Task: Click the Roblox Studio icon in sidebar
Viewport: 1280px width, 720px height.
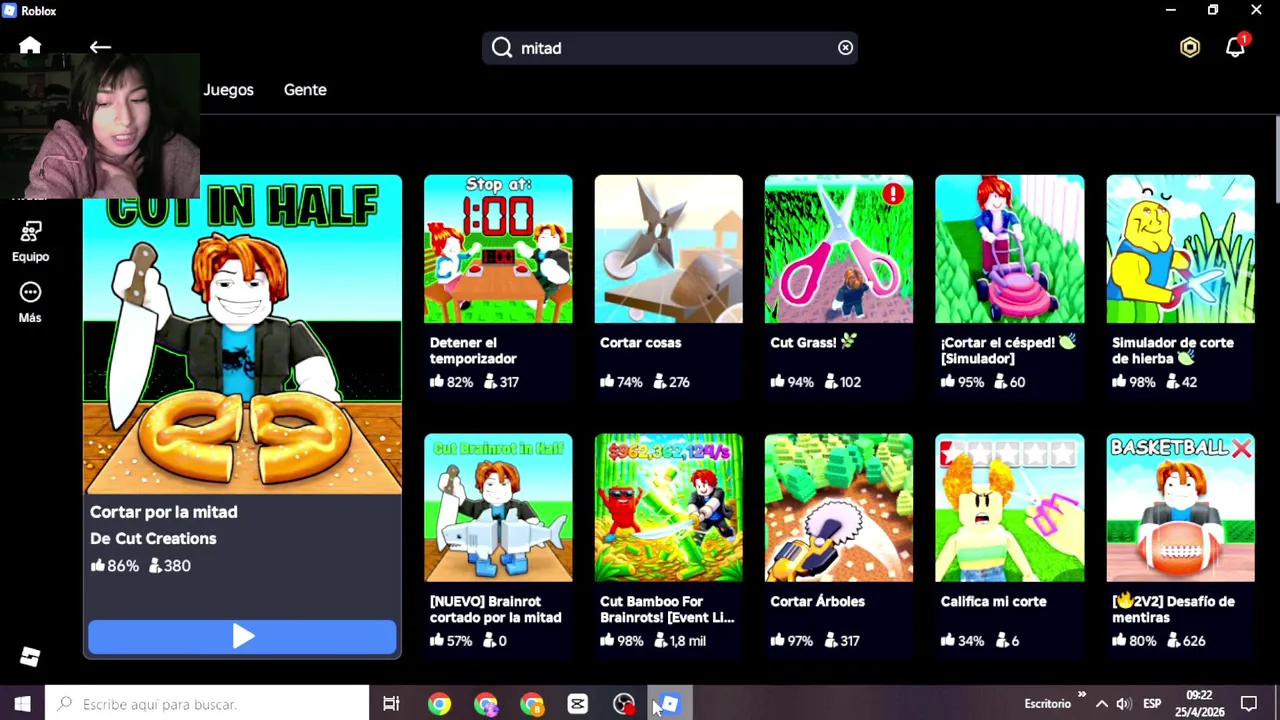Action: coord(30,656)
